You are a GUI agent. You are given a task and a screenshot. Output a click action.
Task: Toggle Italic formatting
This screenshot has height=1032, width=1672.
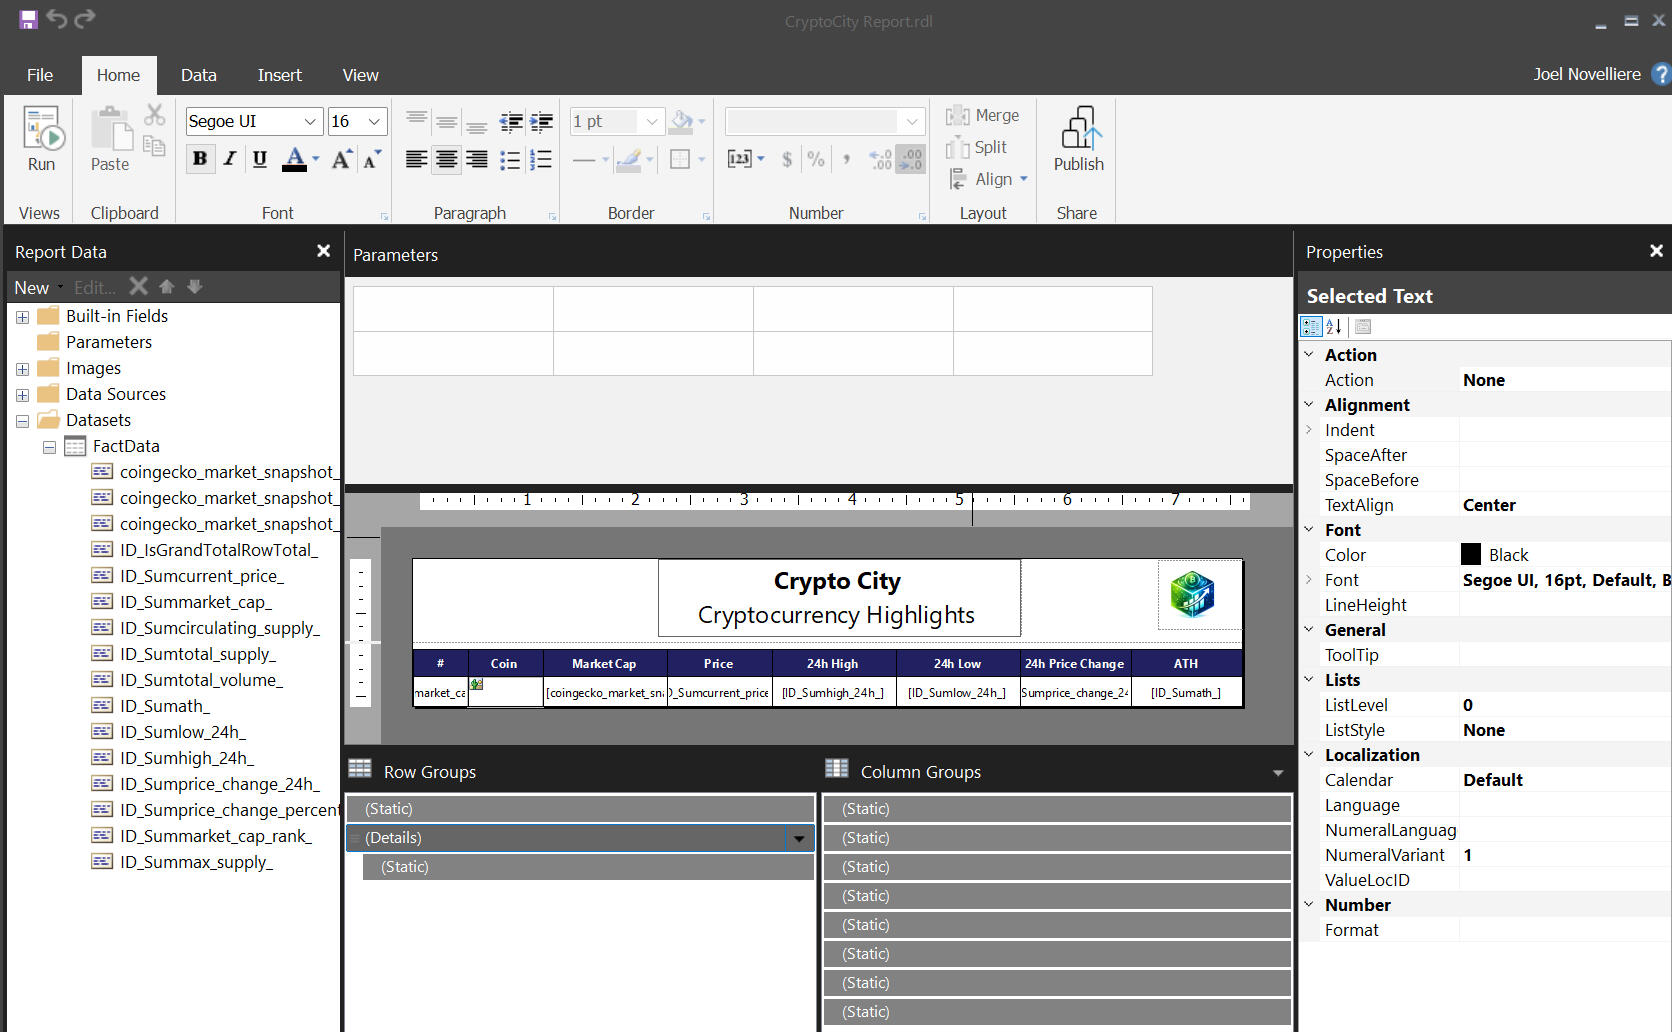point(230,159)
